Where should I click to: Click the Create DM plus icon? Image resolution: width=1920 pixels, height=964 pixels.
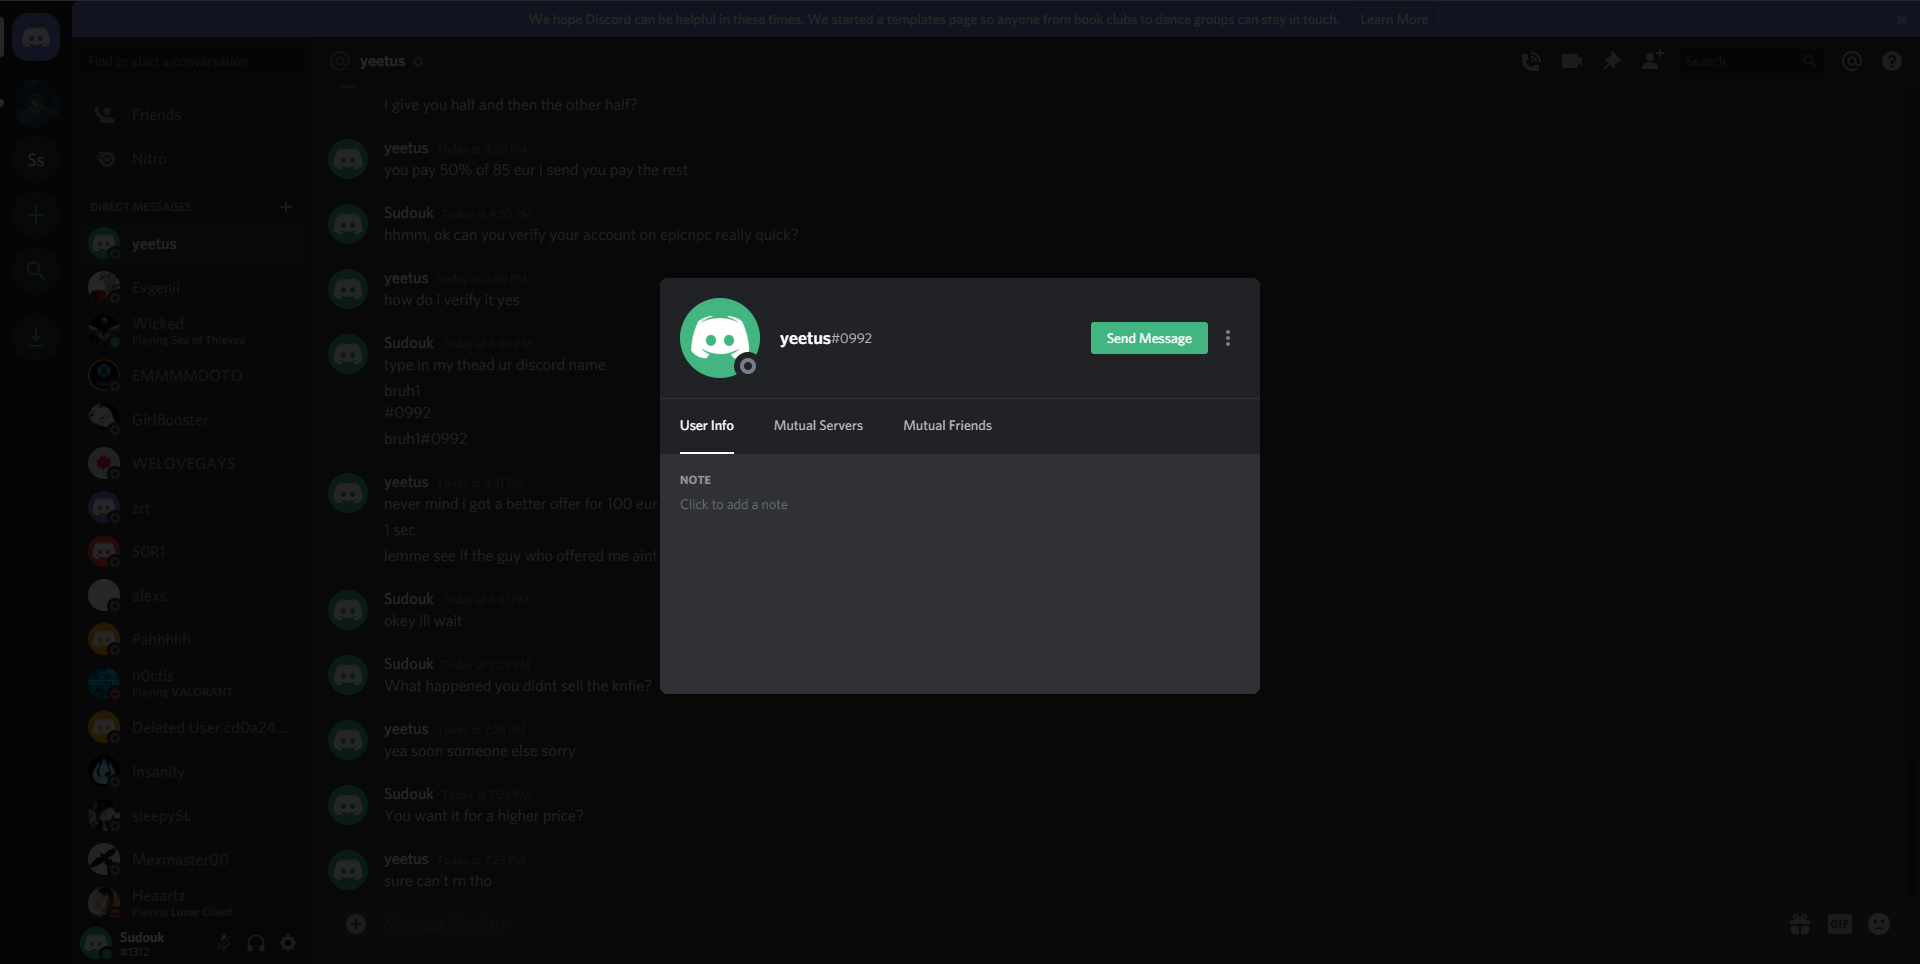pyautogui.click(x=286, y=207)
